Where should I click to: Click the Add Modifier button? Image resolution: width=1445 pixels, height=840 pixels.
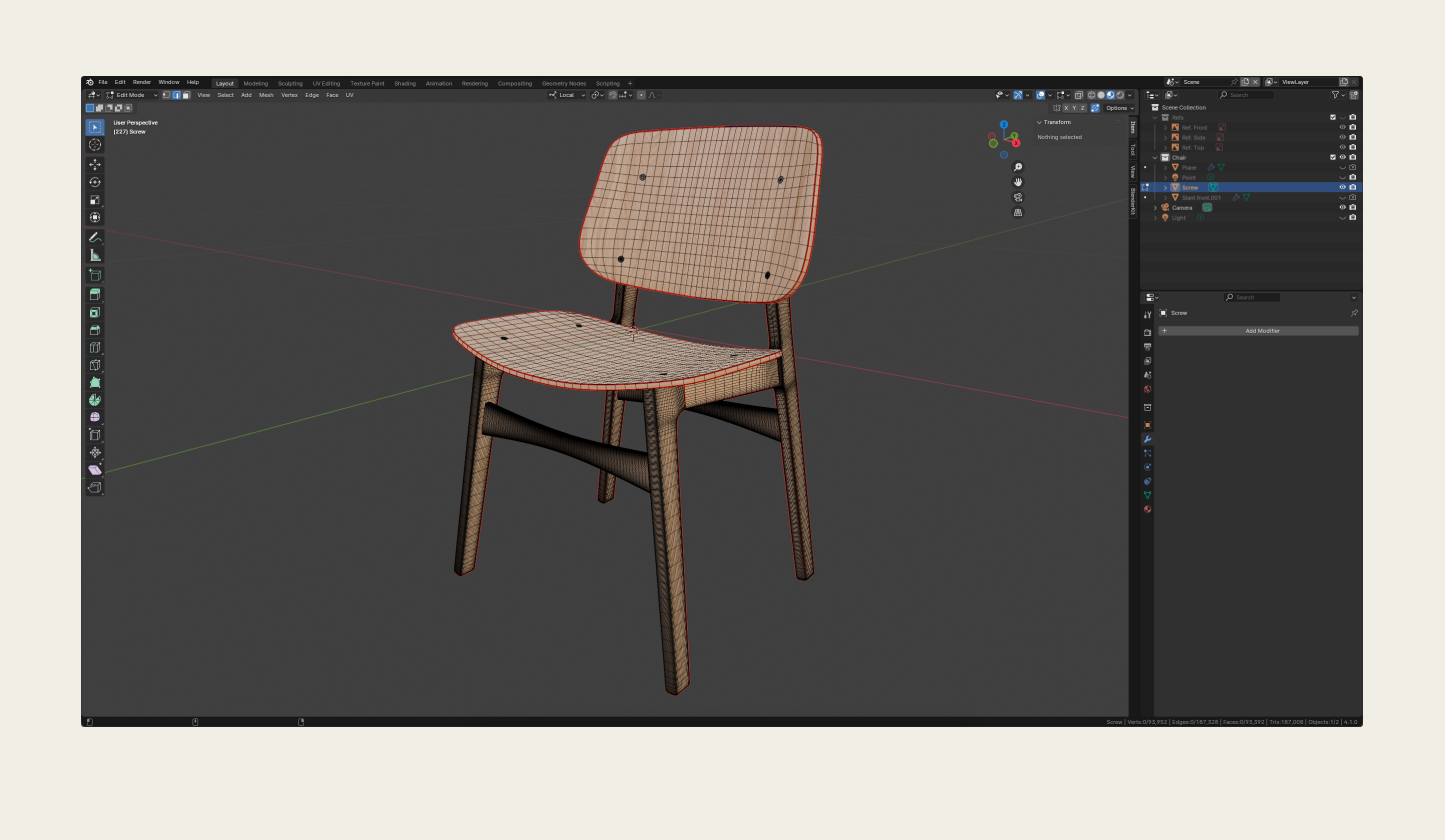[1259, 331]
